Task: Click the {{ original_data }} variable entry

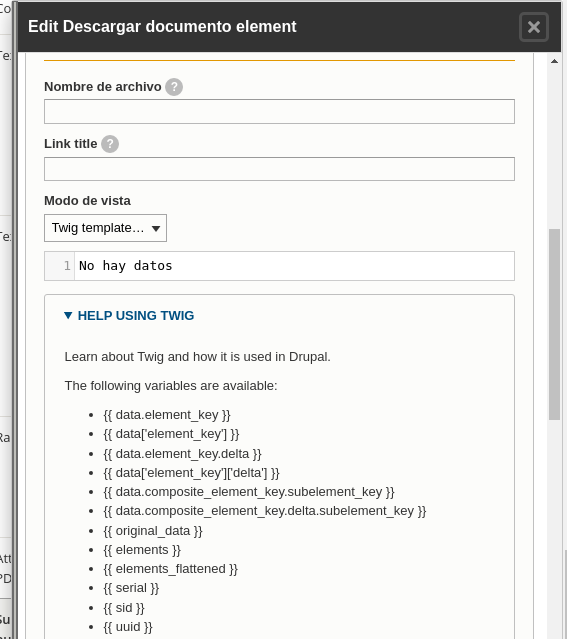Action: (153, 531)
